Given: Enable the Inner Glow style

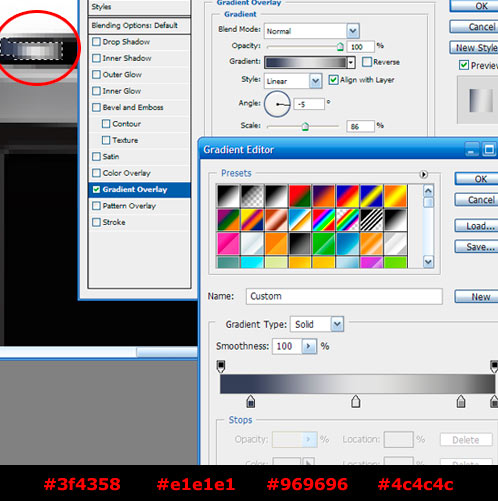Looking at the screenshot, I should tap(96, 91).
